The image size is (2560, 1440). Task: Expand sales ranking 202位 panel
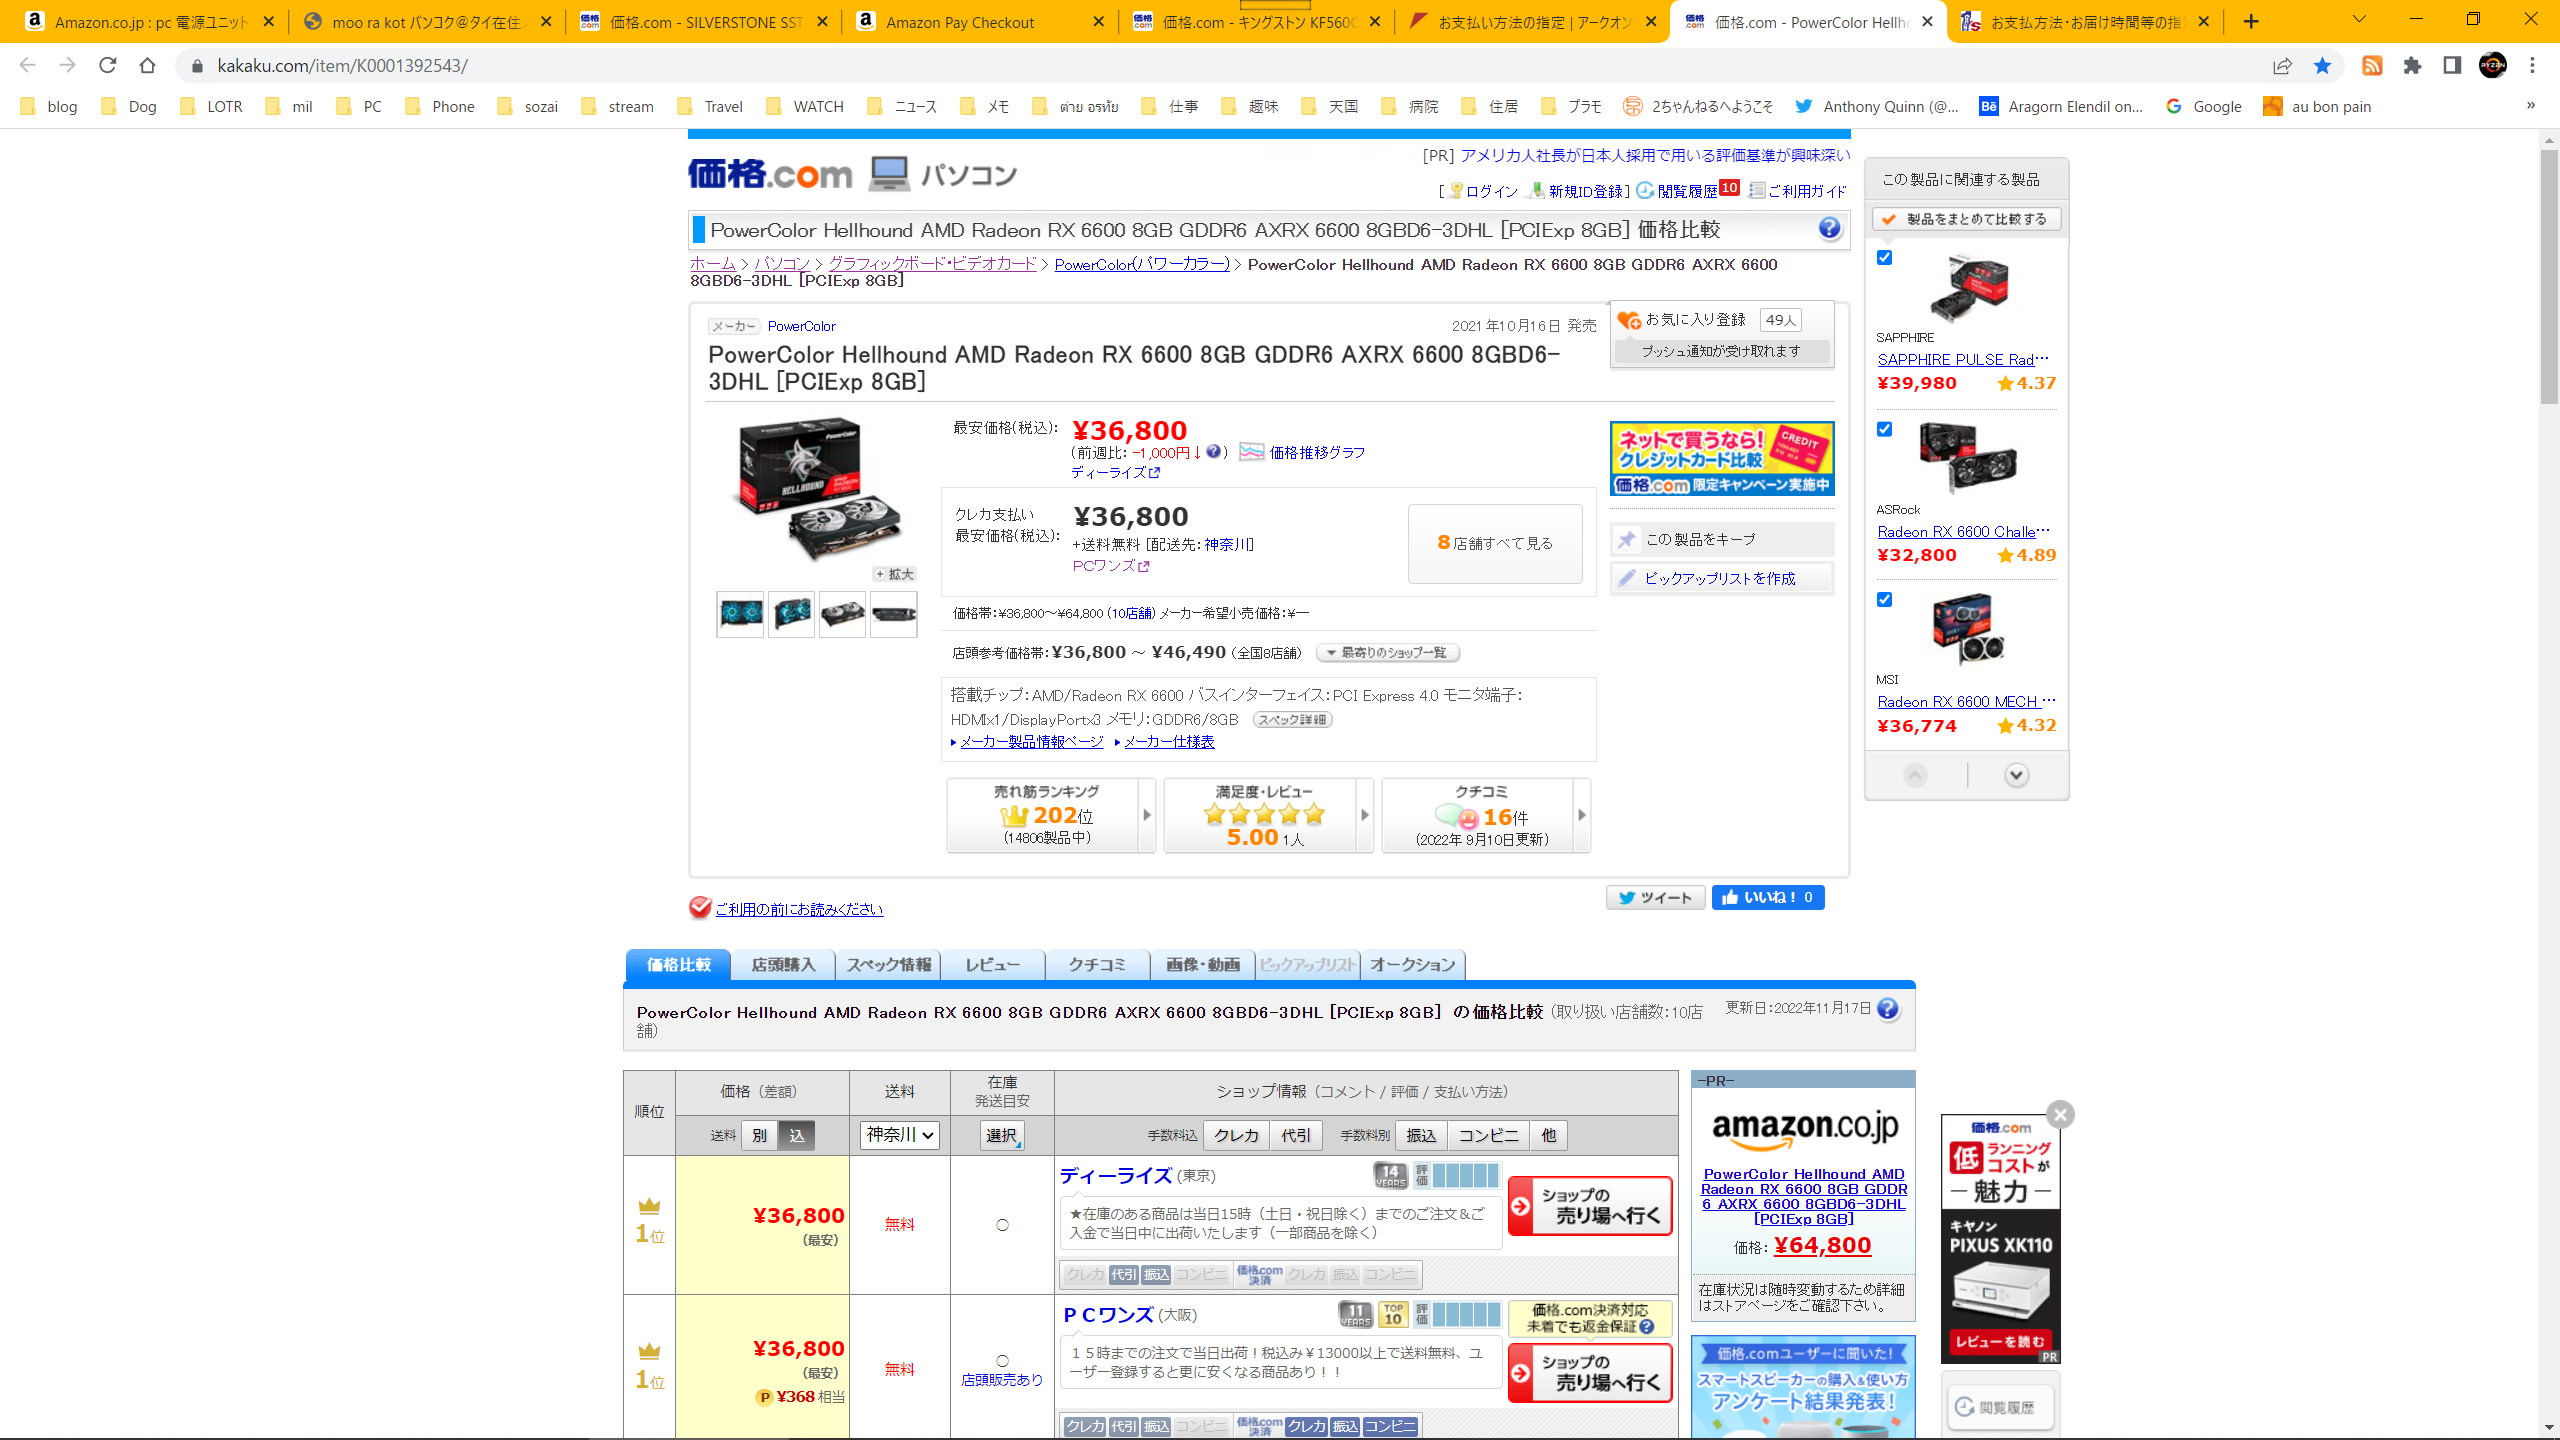1051,815
